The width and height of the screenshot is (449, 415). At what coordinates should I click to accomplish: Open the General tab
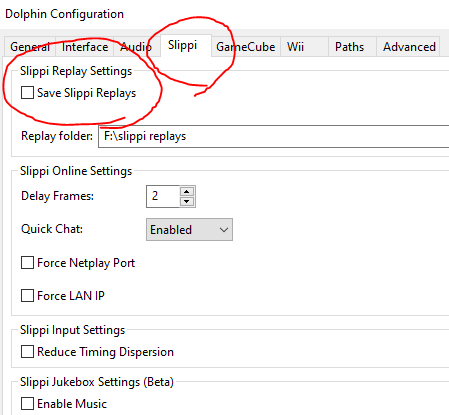tap(30, 47)
